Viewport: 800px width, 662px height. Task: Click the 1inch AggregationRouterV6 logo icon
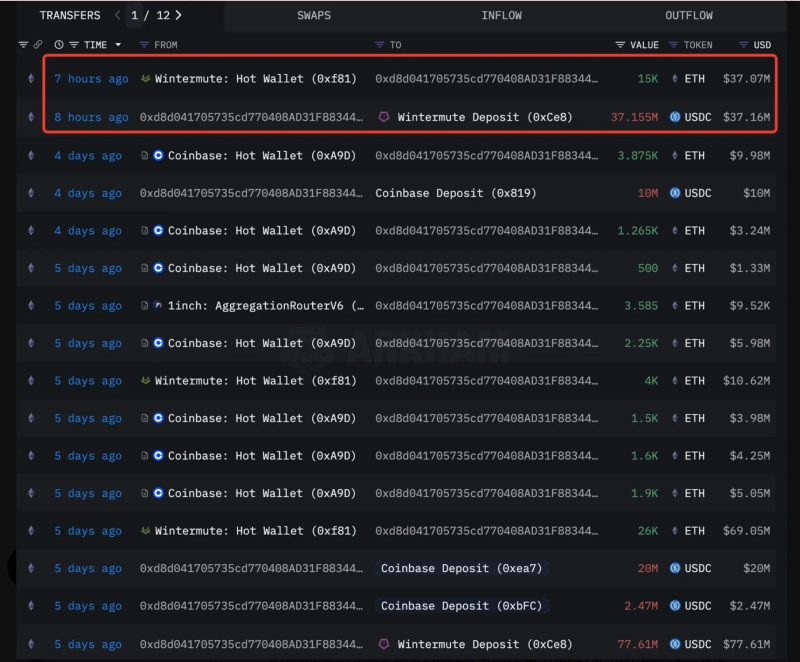pyautogui.click(x=159, y=306)
